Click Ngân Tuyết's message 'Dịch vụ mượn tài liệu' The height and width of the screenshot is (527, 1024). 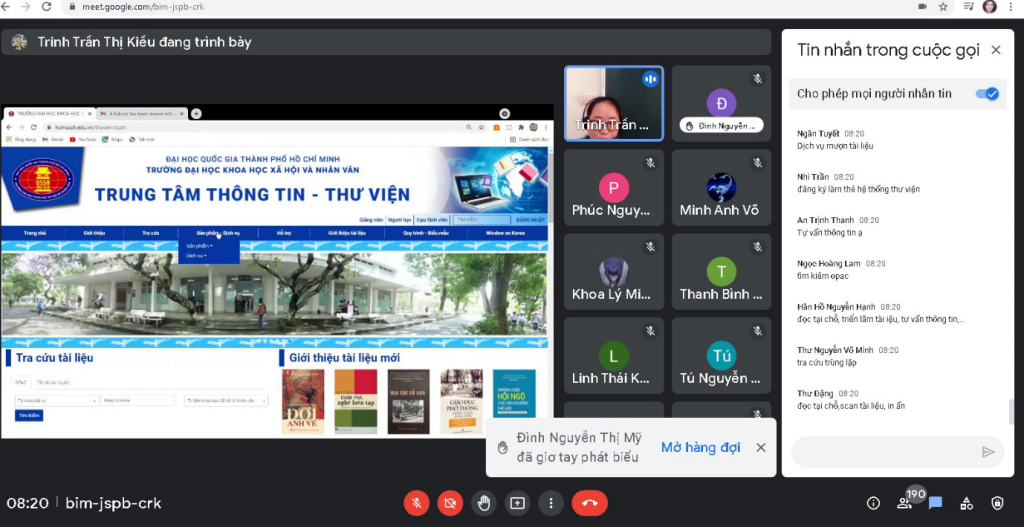tap(835, 146)
